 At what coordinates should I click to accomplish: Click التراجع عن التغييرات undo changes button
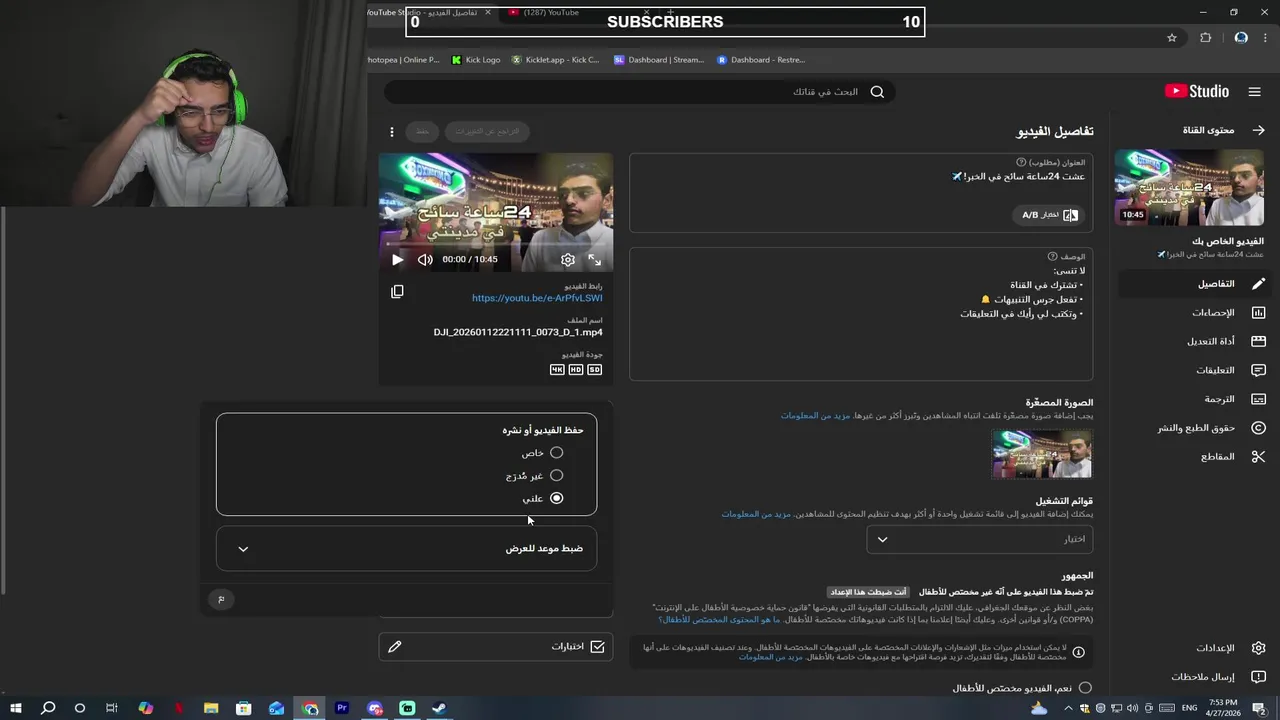click(x=487, y=131)
